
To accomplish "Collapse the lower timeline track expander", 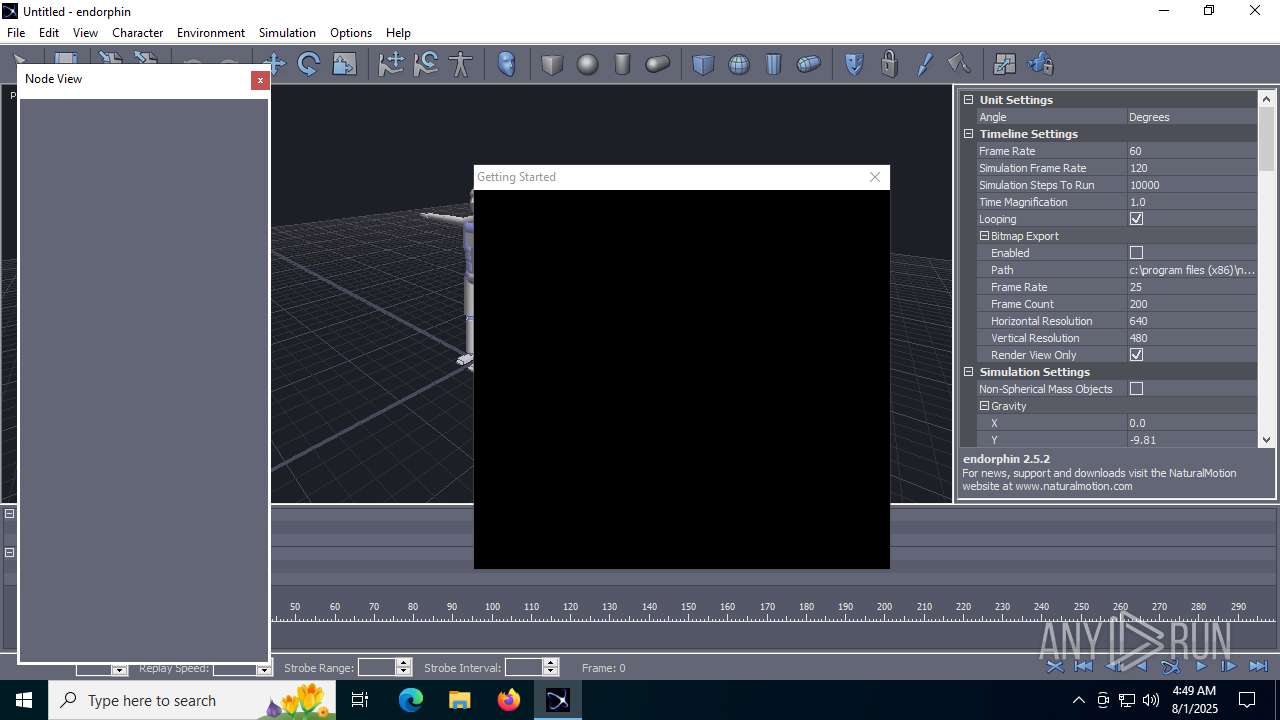I will pyautogui.click(x=9, y=553).
